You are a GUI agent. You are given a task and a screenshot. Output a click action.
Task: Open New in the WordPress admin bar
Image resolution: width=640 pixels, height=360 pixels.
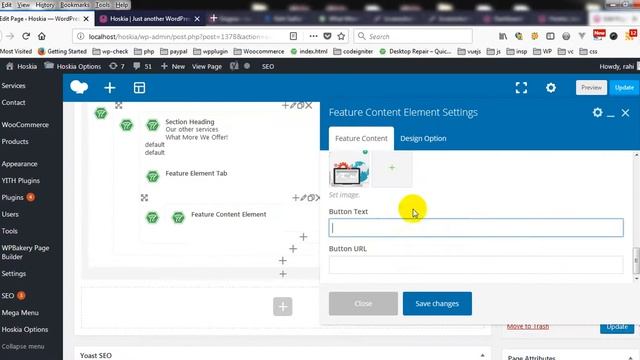pyautogui.click(x=173, y=66)
